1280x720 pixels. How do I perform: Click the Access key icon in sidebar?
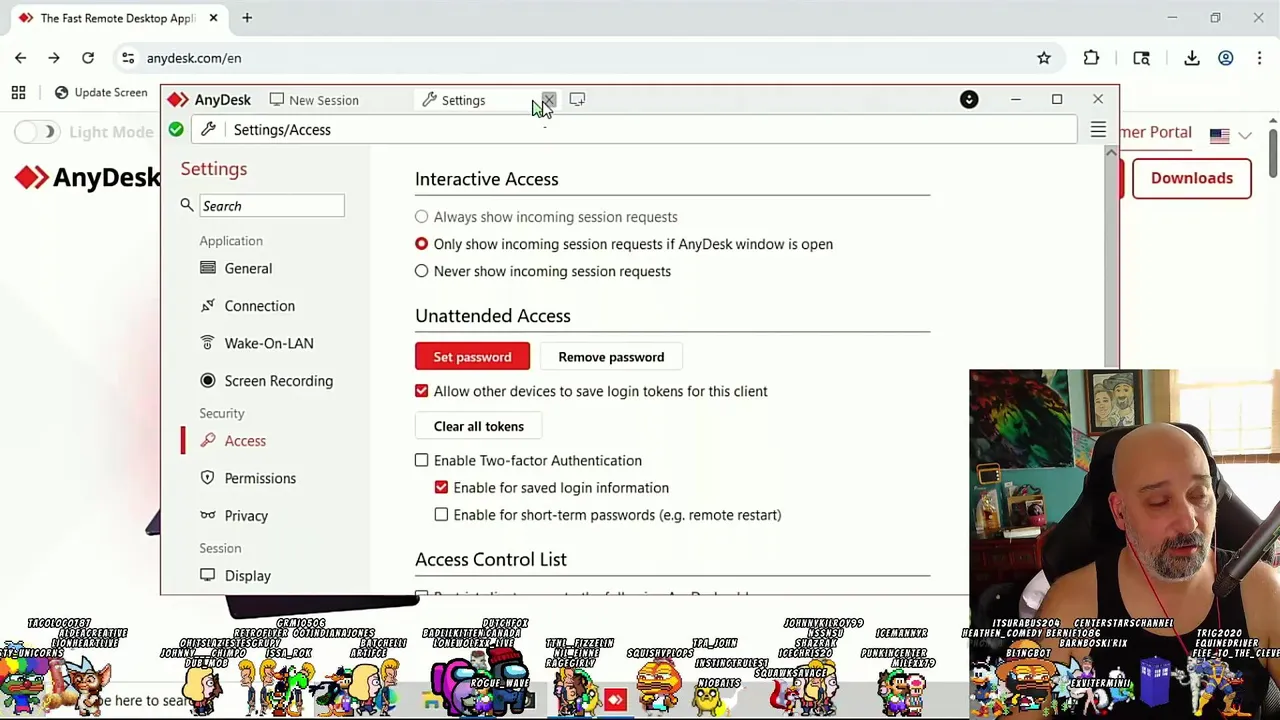[x=207, y=440]
